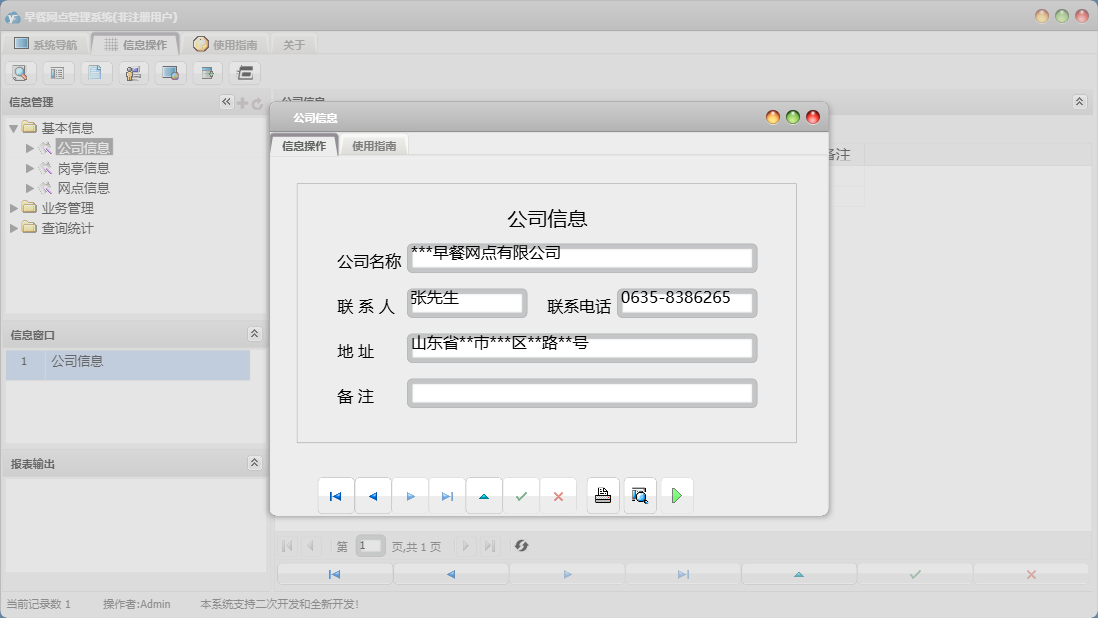The width and height of the screenshot is (1098, 618).
Task: Expand the 查询统计 tree node
Action: tap(14, 227)
